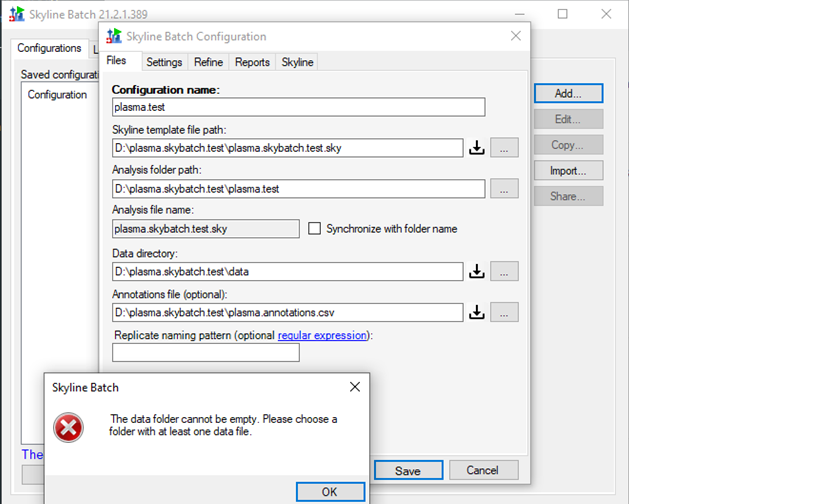814x504 pixels.
Task: Browse for Annotations file
Action: 504,312
